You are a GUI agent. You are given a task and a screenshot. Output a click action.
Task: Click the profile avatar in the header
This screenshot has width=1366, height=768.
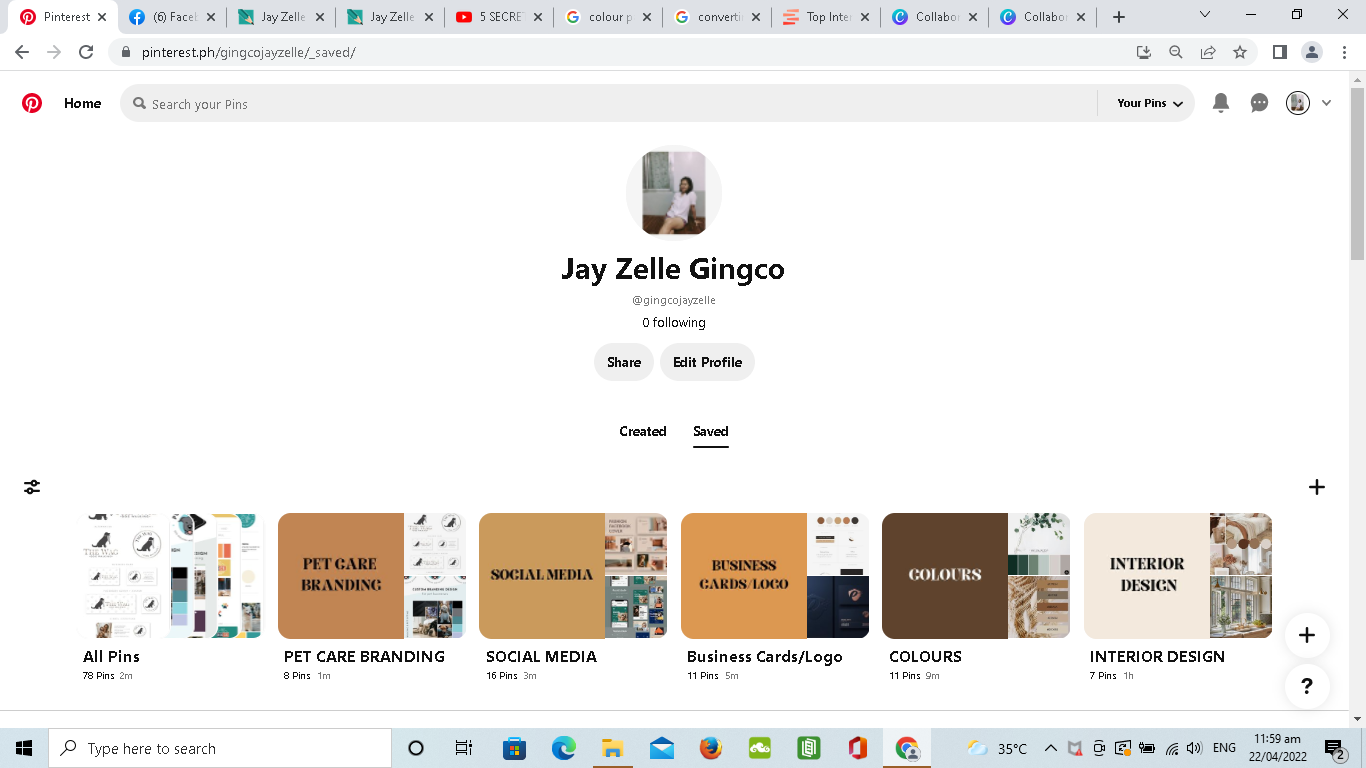pyautogui.click(x=1298, y=103)
